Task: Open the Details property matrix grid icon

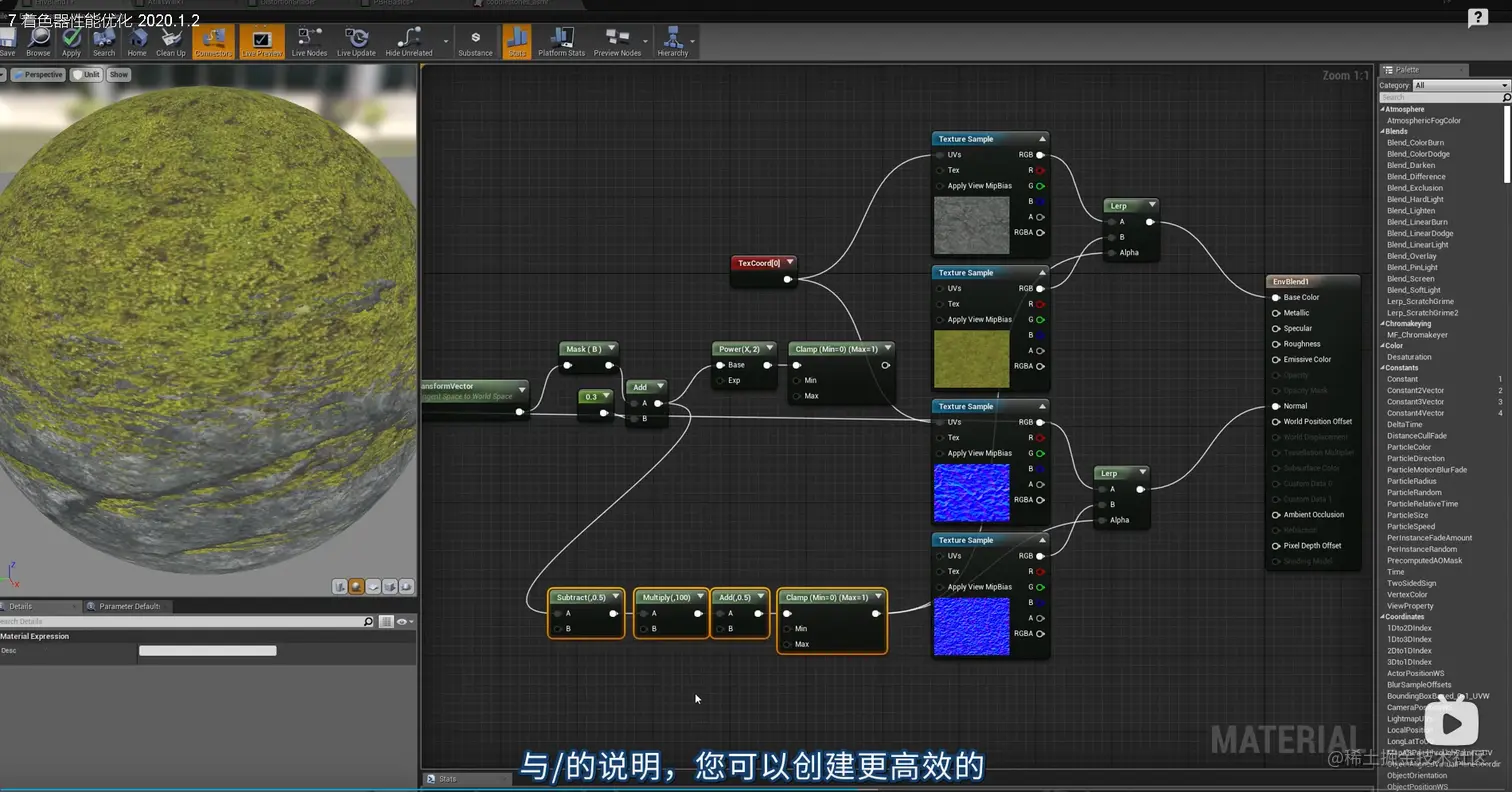Action: [387, 622]
